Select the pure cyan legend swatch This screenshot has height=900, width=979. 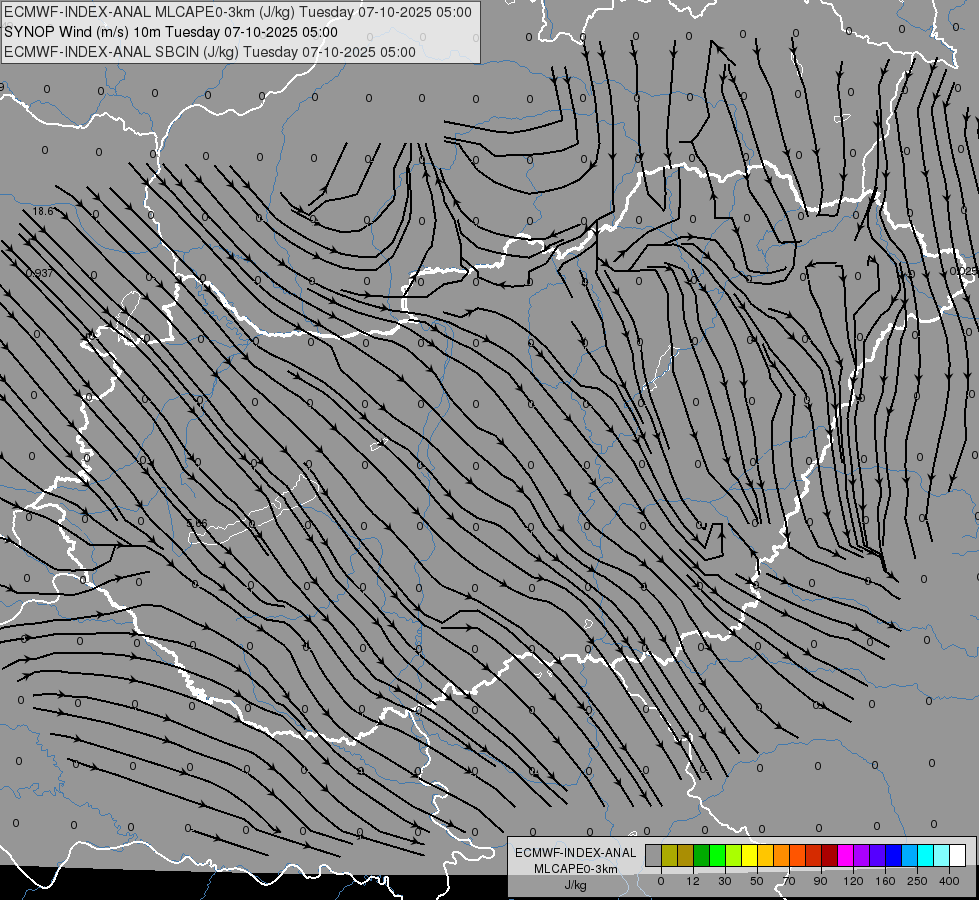[x=926, y=855]
